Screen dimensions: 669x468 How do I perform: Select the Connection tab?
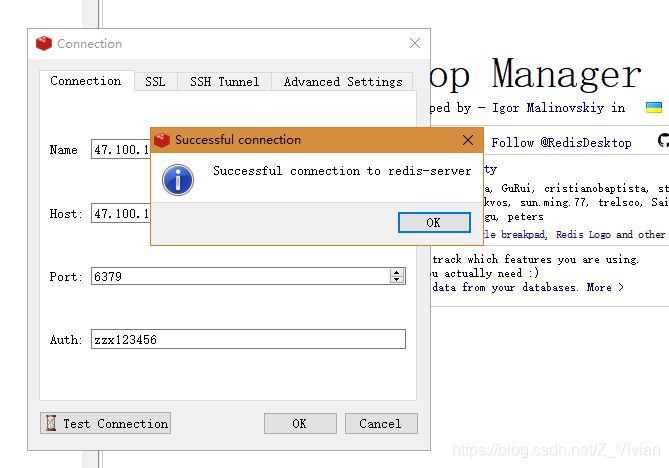86,81
